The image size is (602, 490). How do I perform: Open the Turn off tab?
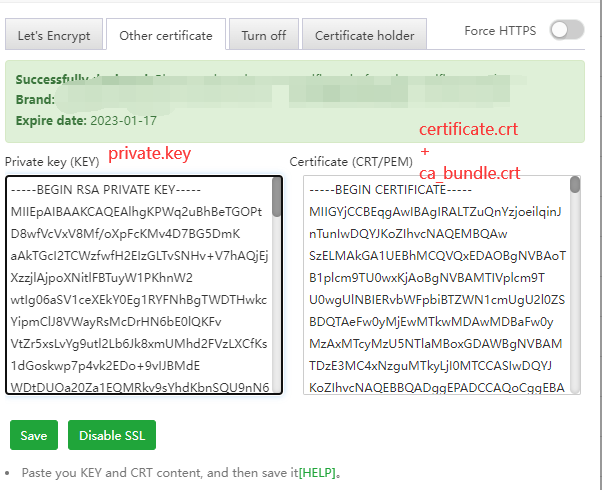click(x=264, y=35)
